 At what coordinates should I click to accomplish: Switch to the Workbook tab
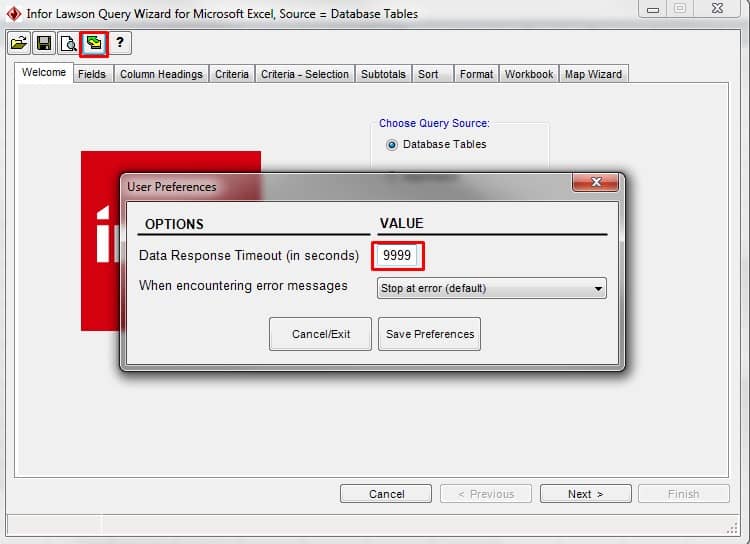[529, 74]
